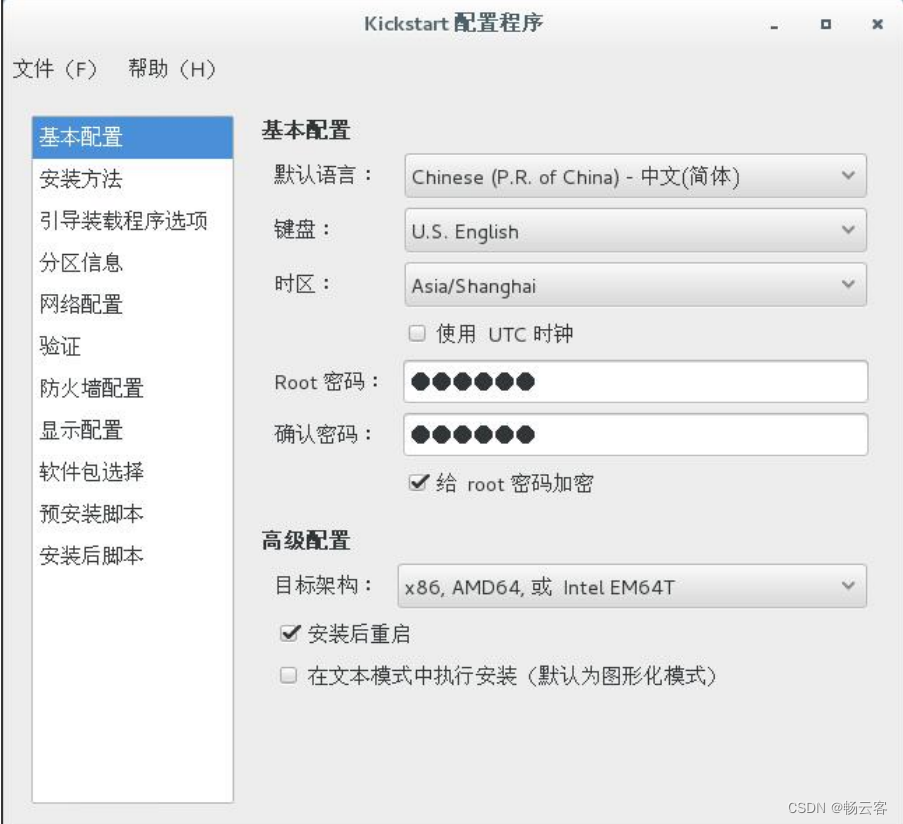
Task: Expand the 时区 Asia/Shanghai dropdown
Action: (635, 284)
